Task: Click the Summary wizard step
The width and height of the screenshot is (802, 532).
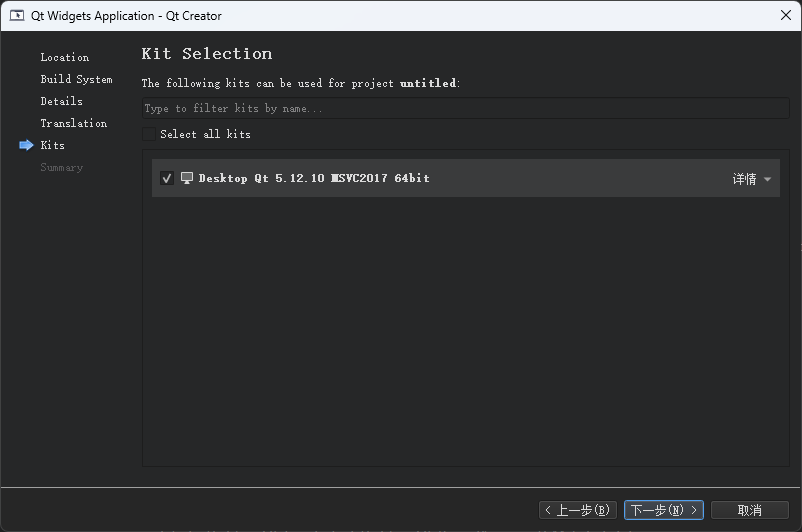Action: click(x=61, y=167)
